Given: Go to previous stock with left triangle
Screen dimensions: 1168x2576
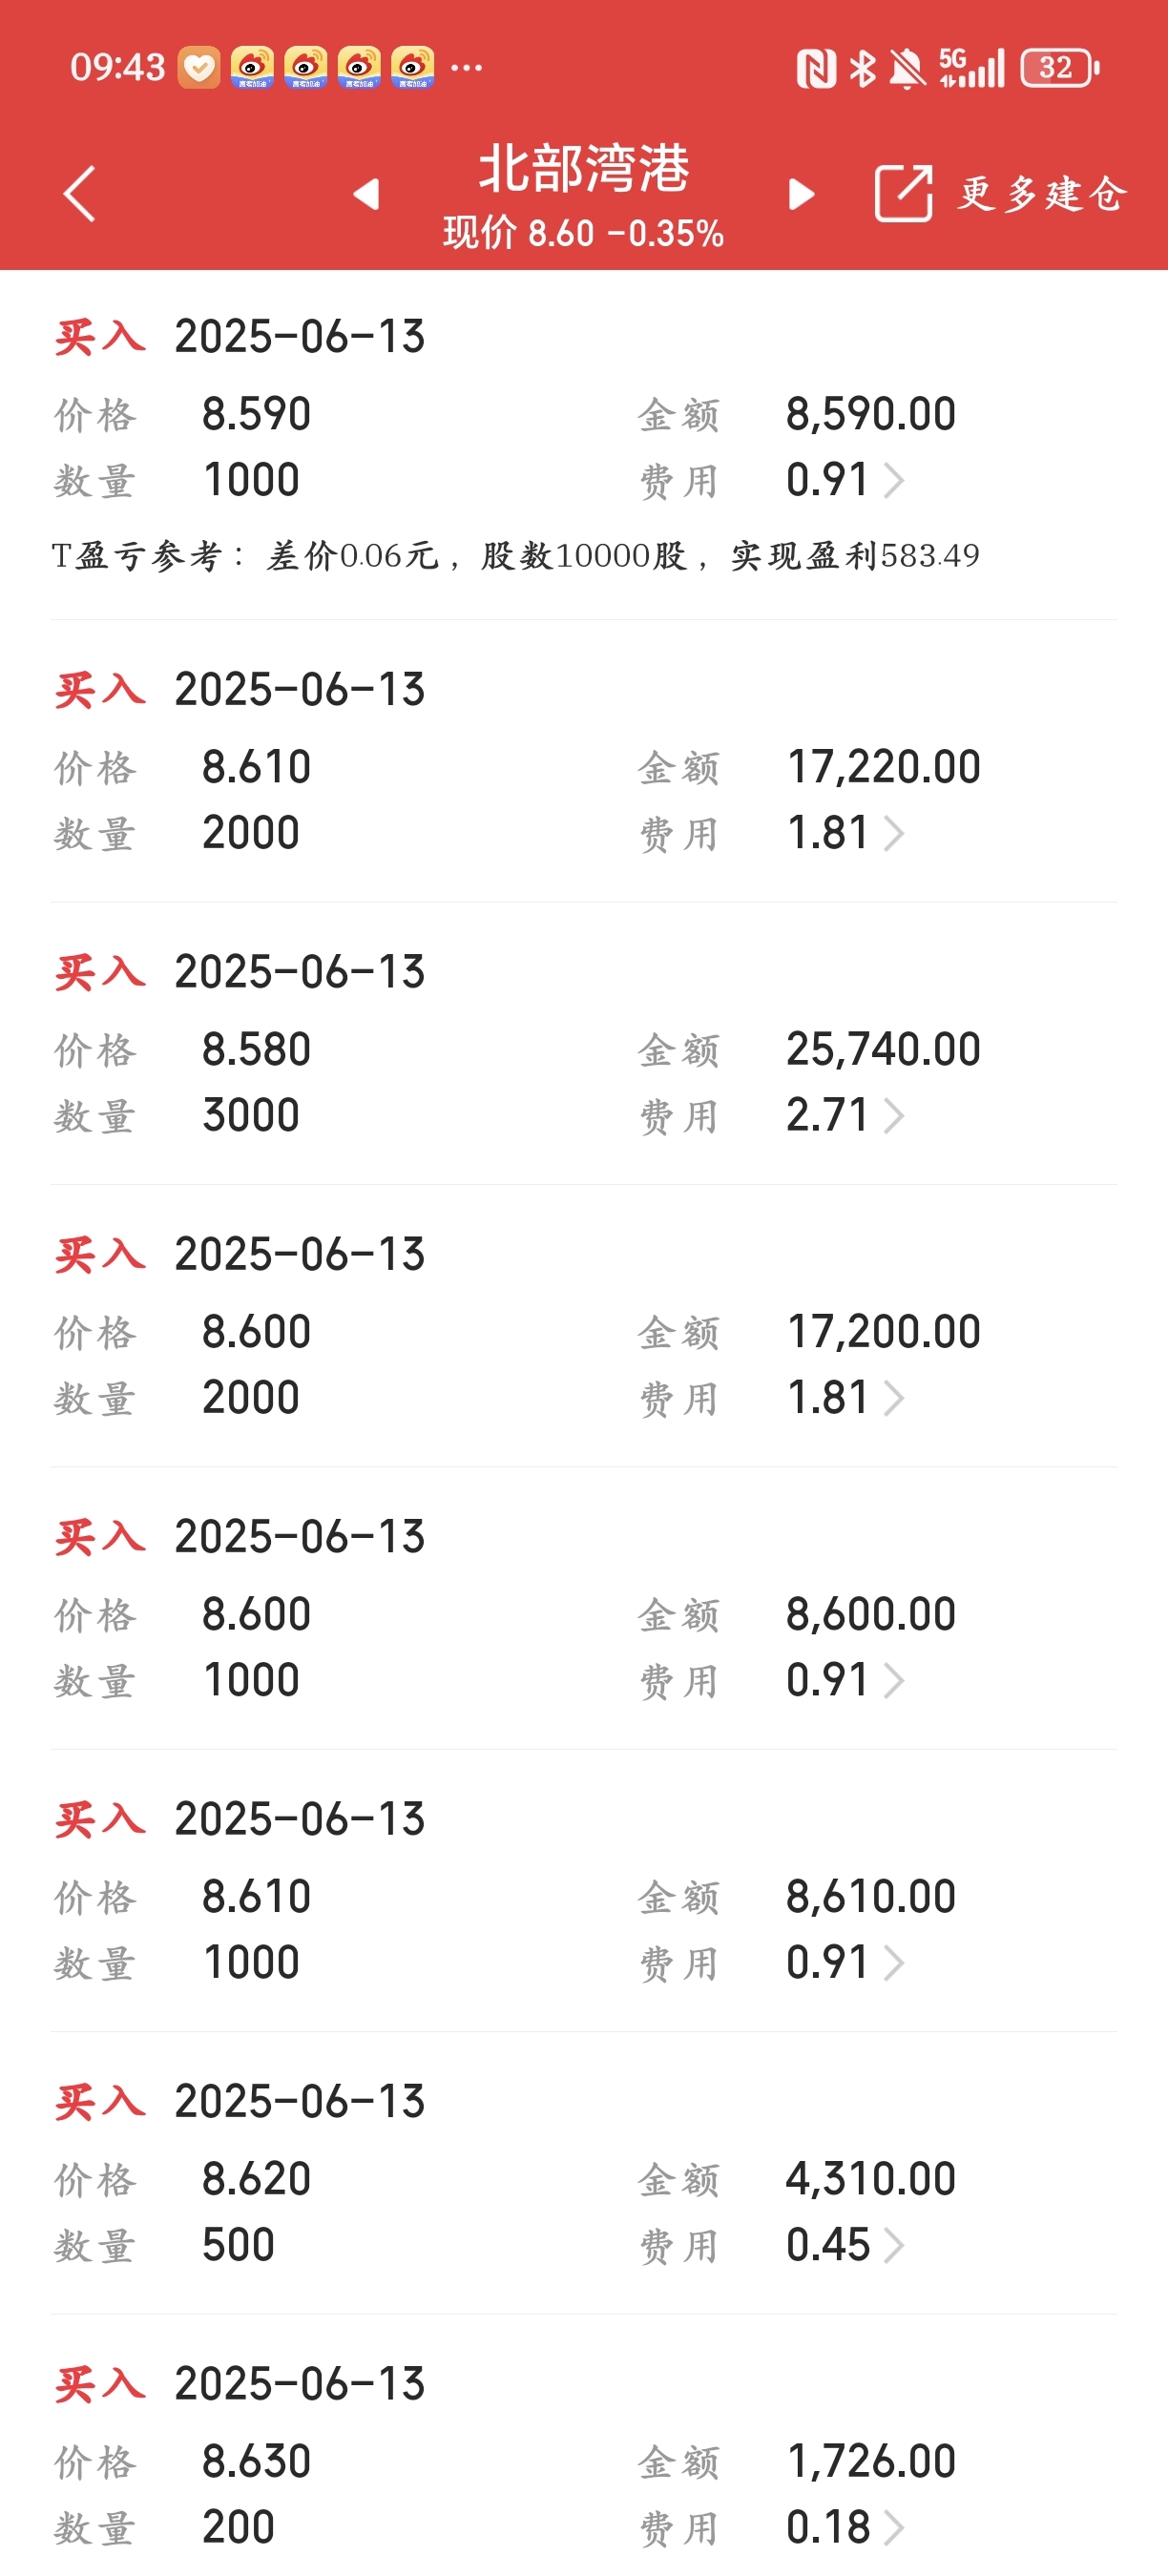Looking at the screenshot, I should tap(367, 193).
